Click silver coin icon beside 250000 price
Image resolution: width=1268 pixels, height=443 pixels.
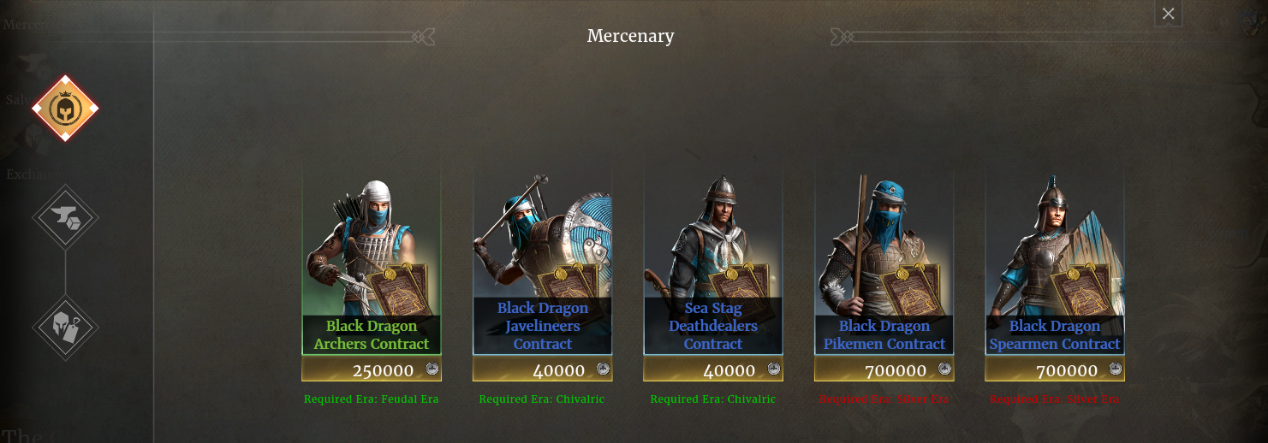(x=432, y=370)
